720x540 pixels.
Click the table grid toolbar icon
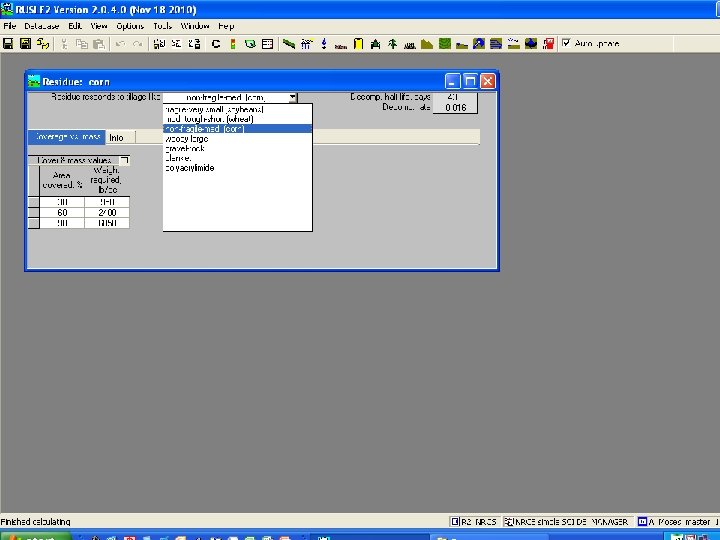pyautogui.click(x=267, y=44)
